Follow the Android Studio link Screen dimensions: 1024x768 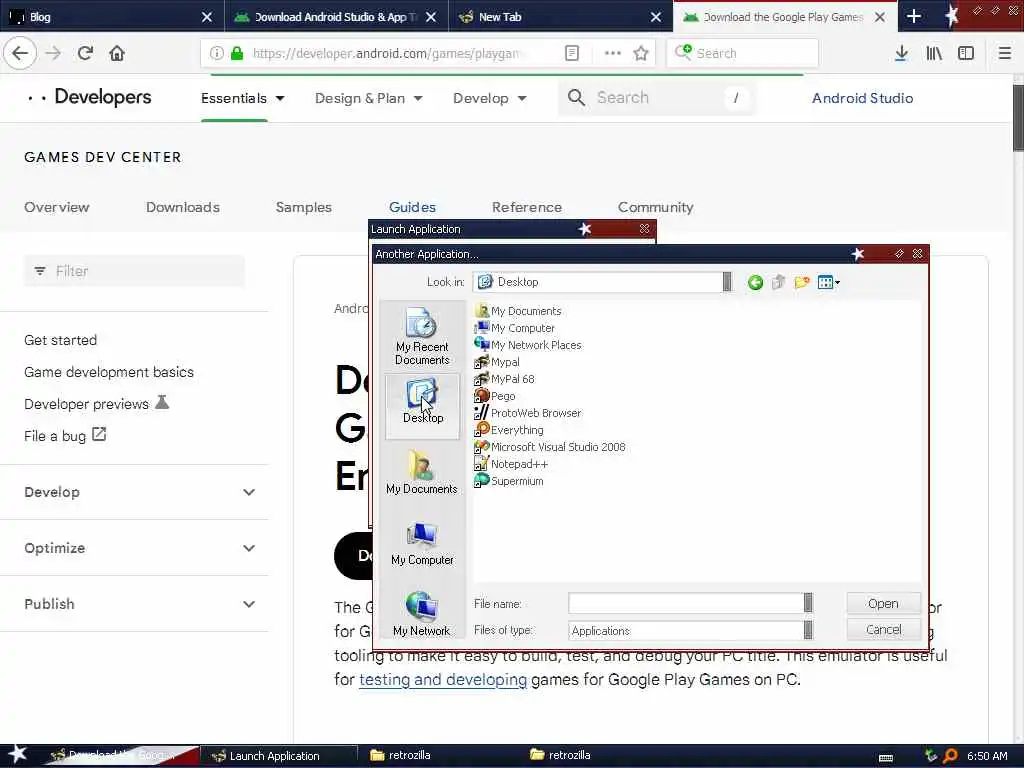coord(863,98)
